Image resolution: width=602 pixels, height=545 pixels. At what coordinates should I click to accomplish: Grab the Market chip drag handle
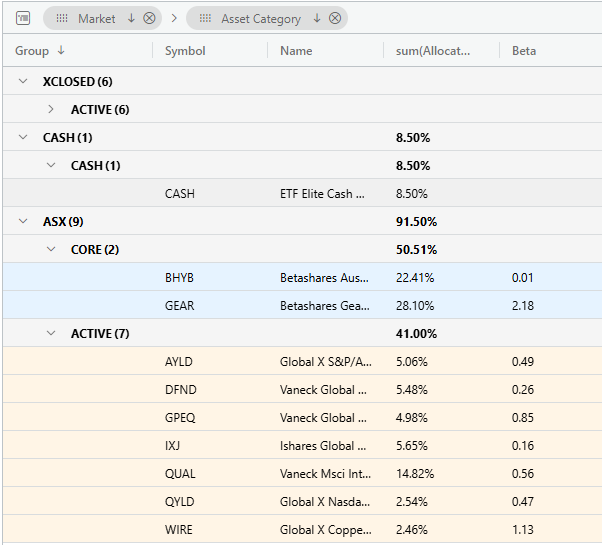[x=62, y=18]
